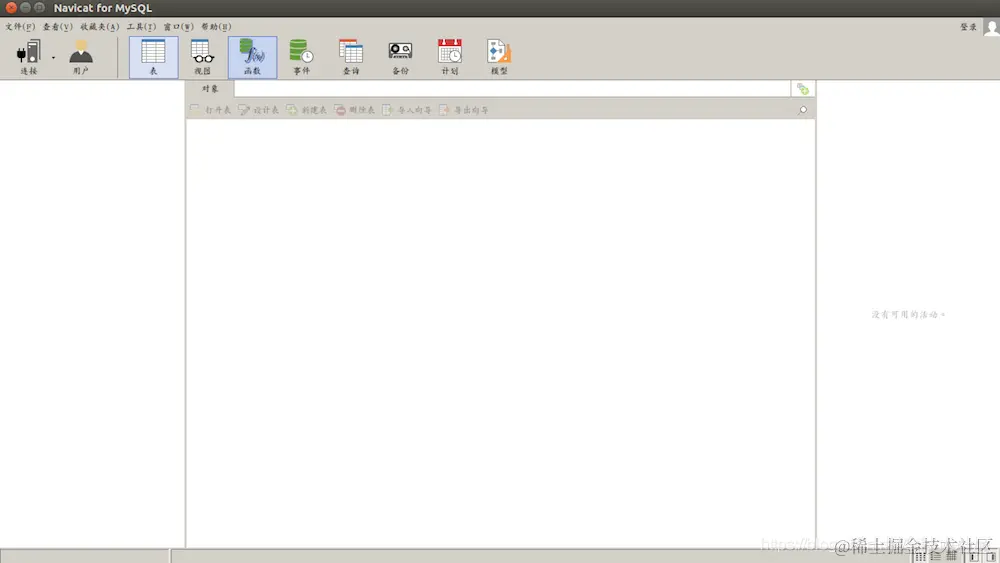Switch to the list view icon in the status bar
Viewport: 1000px width, 563px height.
[919, 556]
